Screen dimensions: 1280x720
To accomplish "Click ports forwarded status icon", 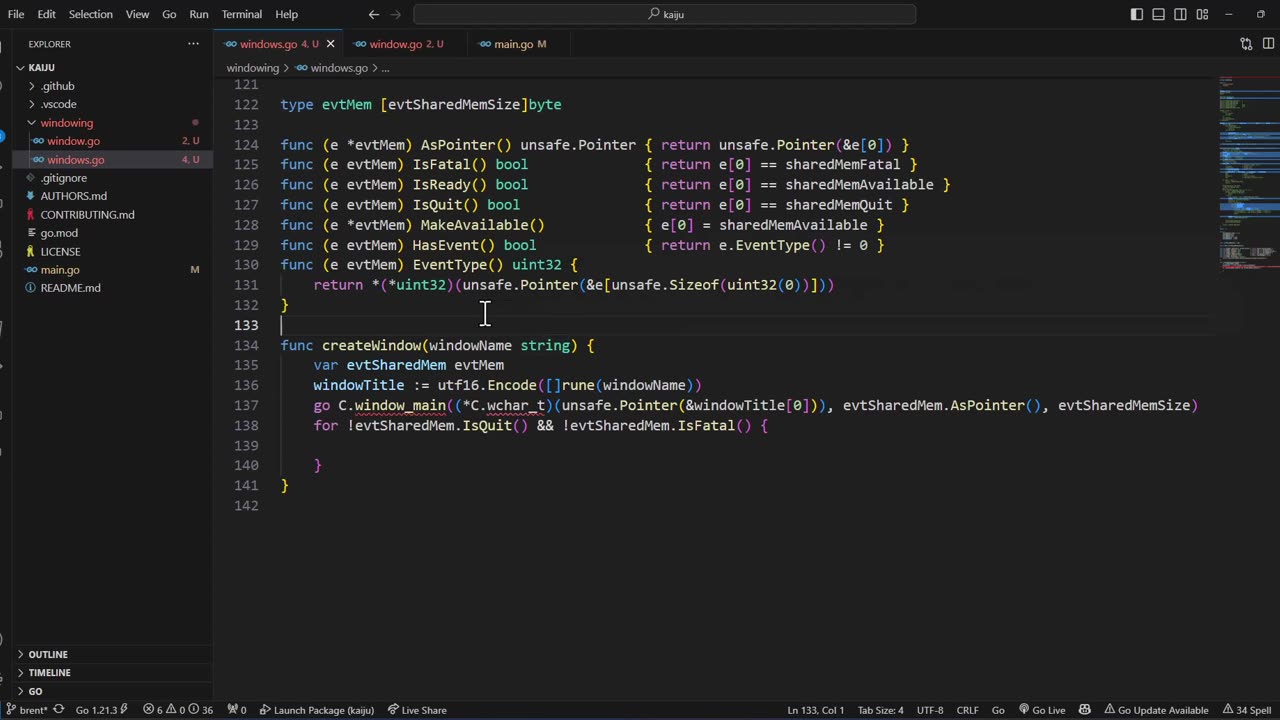I will coord(237,710).
